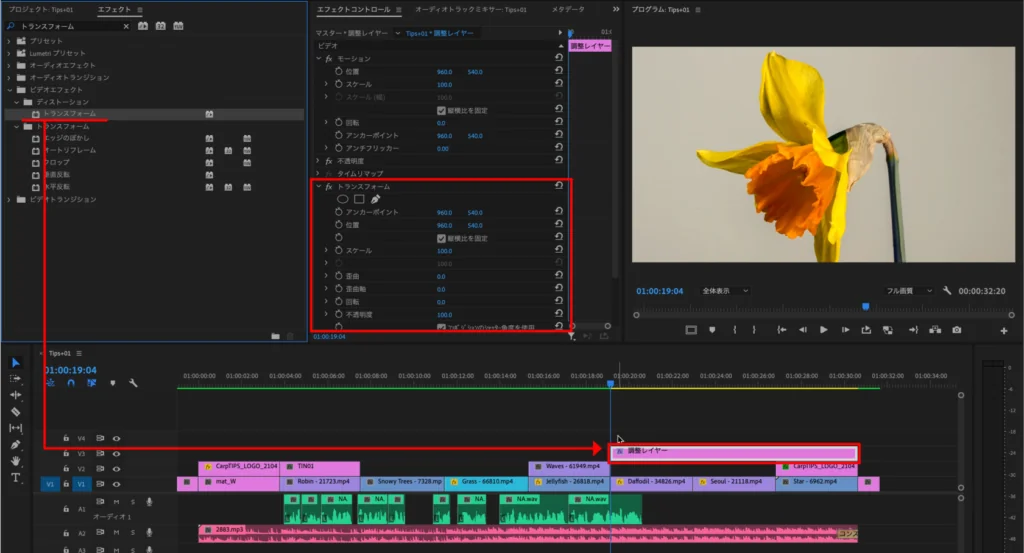The height and width of the screenshot is (553, 1024).
Task: Click timeline playhead at 01:00:19:04
Action: click(611, 384)
